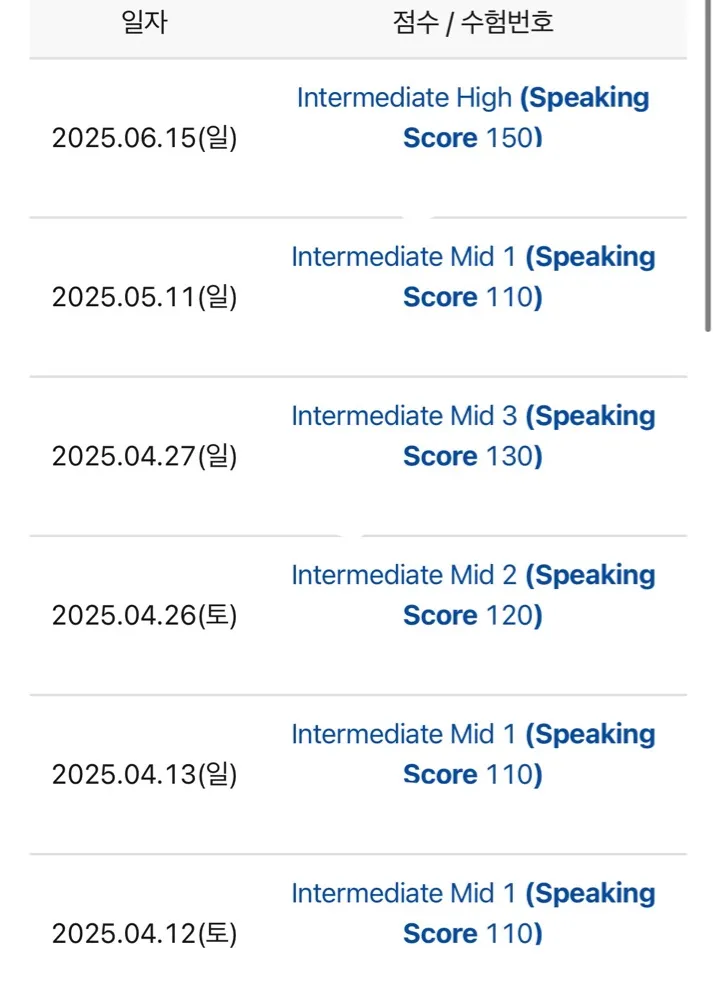Open the Intermediate High Speaking Score 150 link

click(473, 117)
